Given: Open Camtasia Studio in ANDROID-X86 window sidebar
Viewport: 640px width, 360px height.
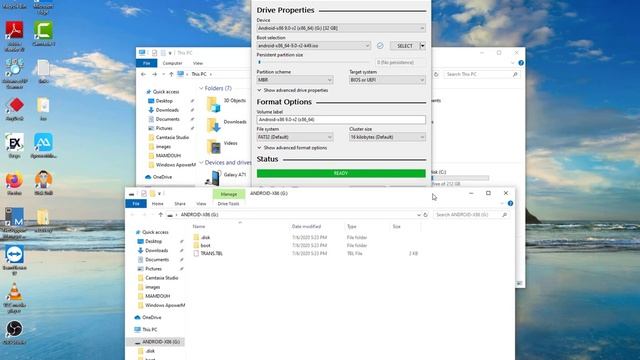Looking at the screenshot, I should [163, 278].
